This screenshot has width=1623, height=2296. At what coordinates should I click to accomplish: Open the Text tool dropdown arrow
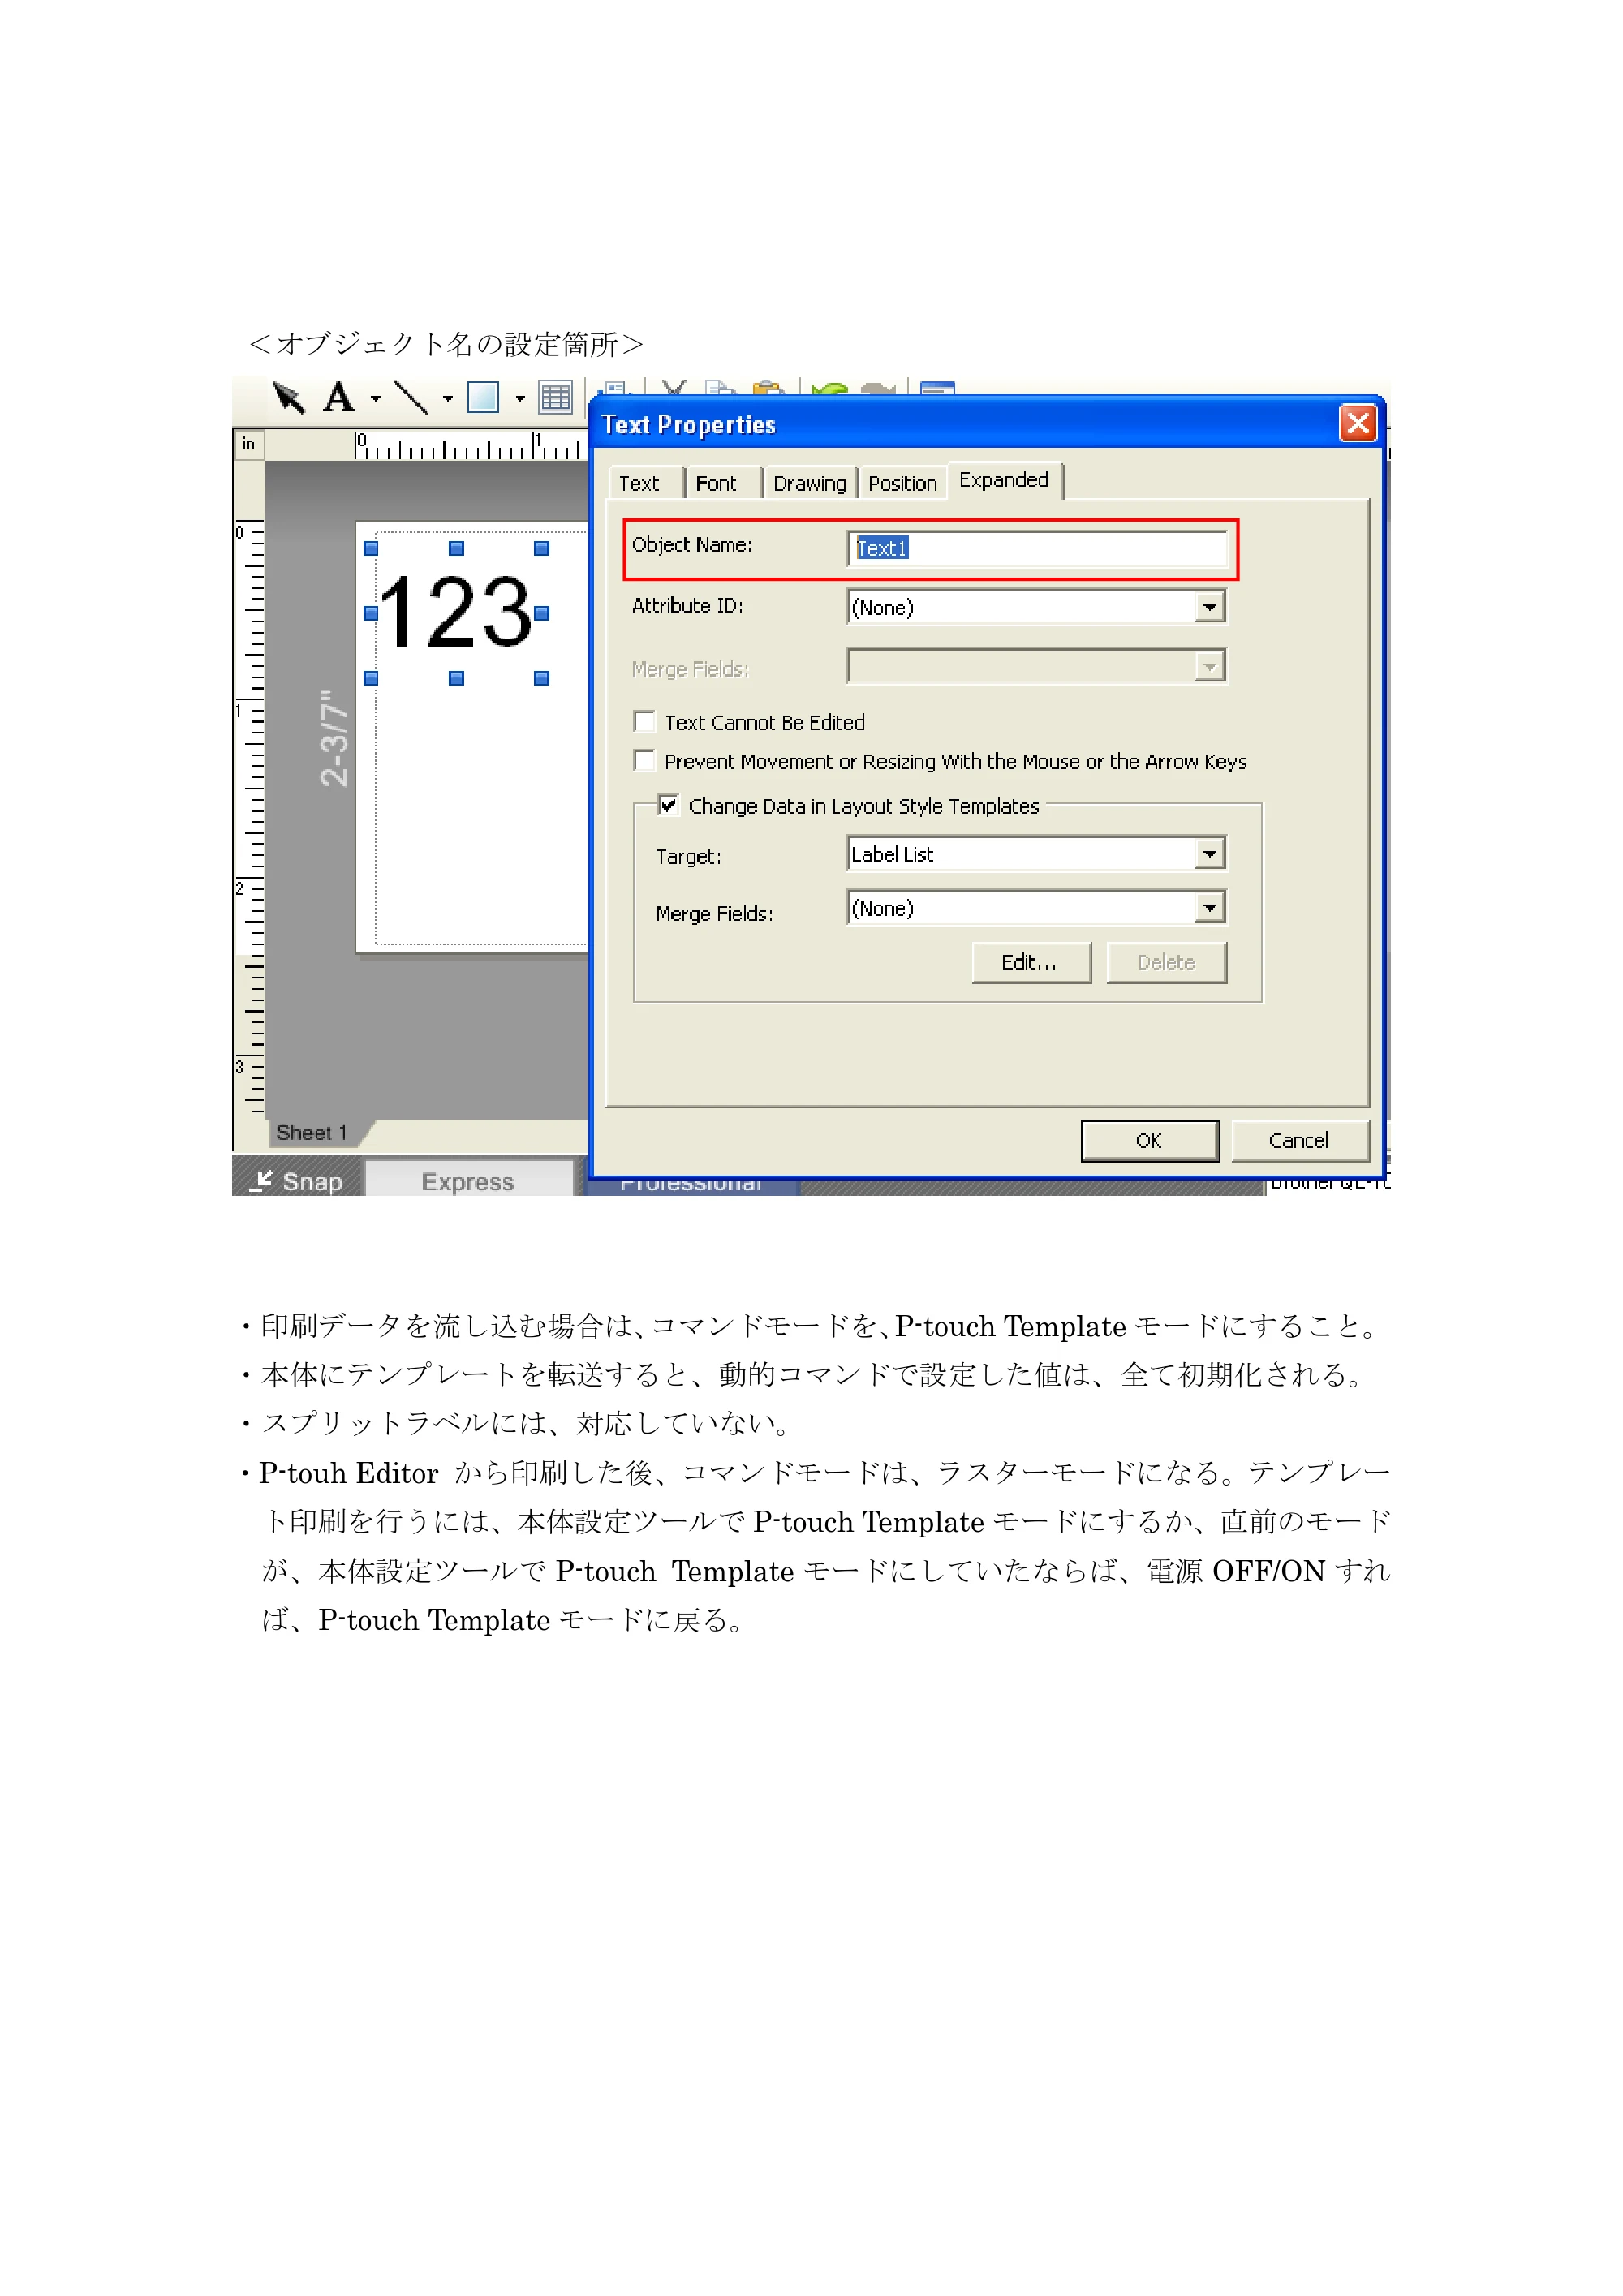(x=375, y=399)
